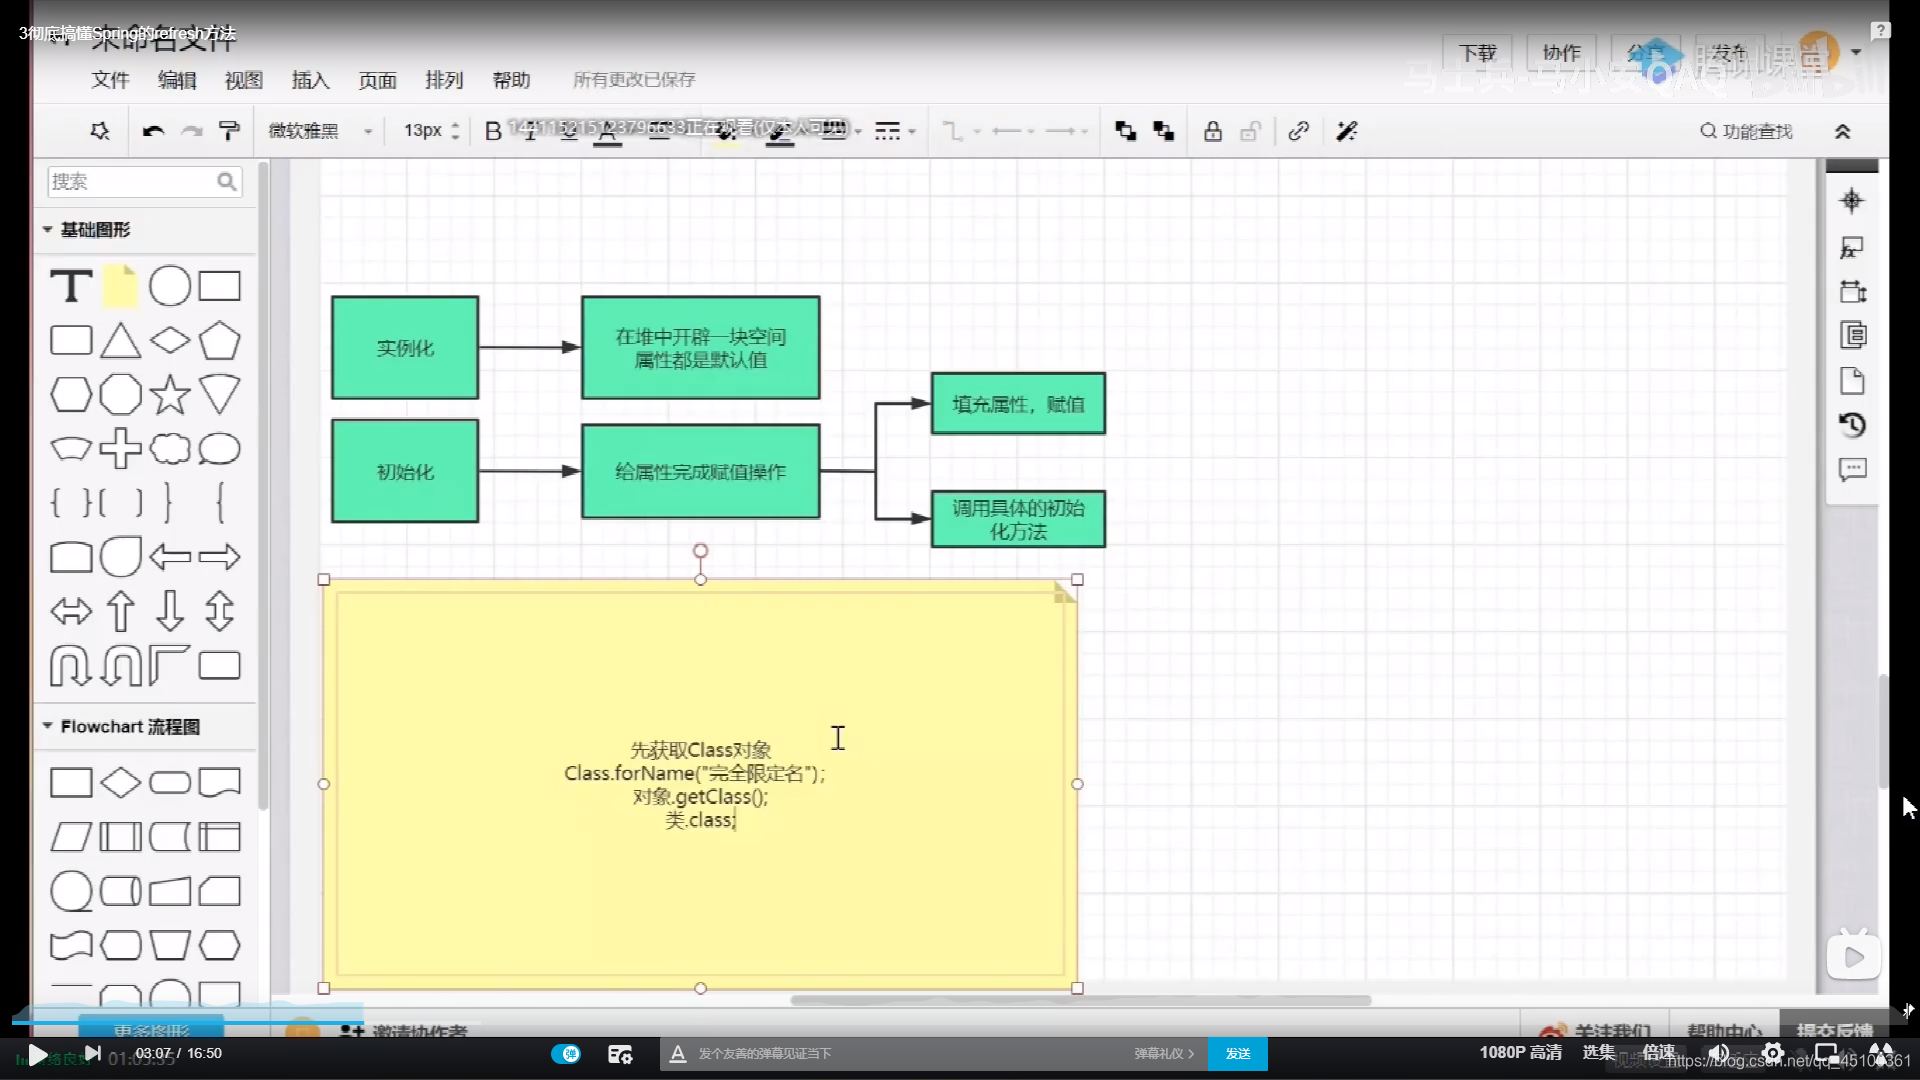This screenshot has height=1080, width=1920.
Task: Click the blue send danmaku button
Action: (1238, 1053)
